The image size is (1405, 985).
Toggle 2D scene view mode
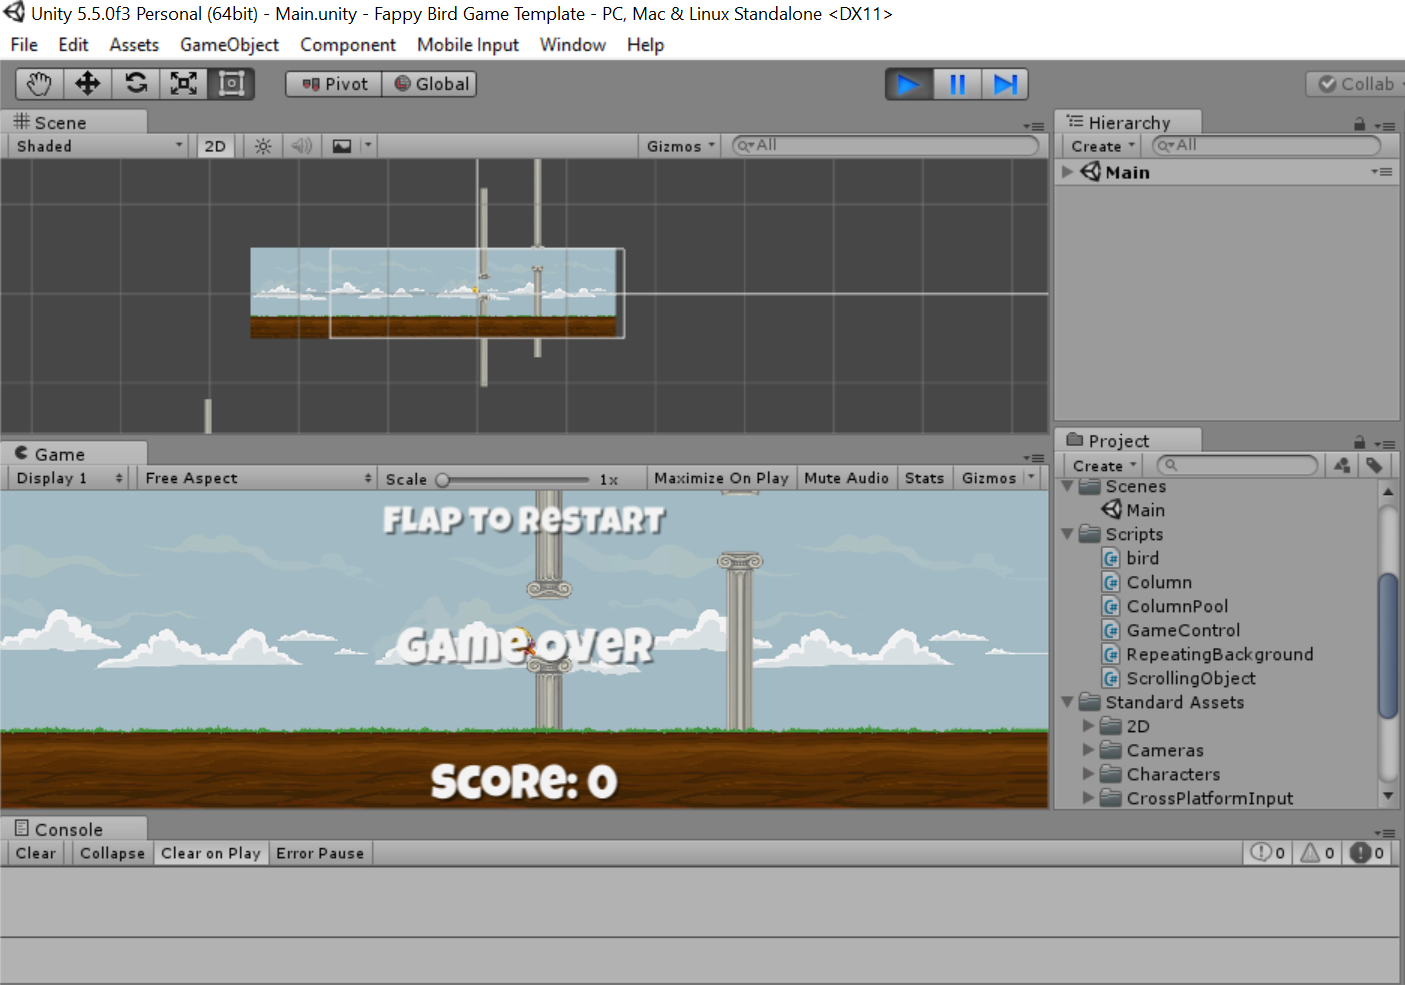[215, 146]
